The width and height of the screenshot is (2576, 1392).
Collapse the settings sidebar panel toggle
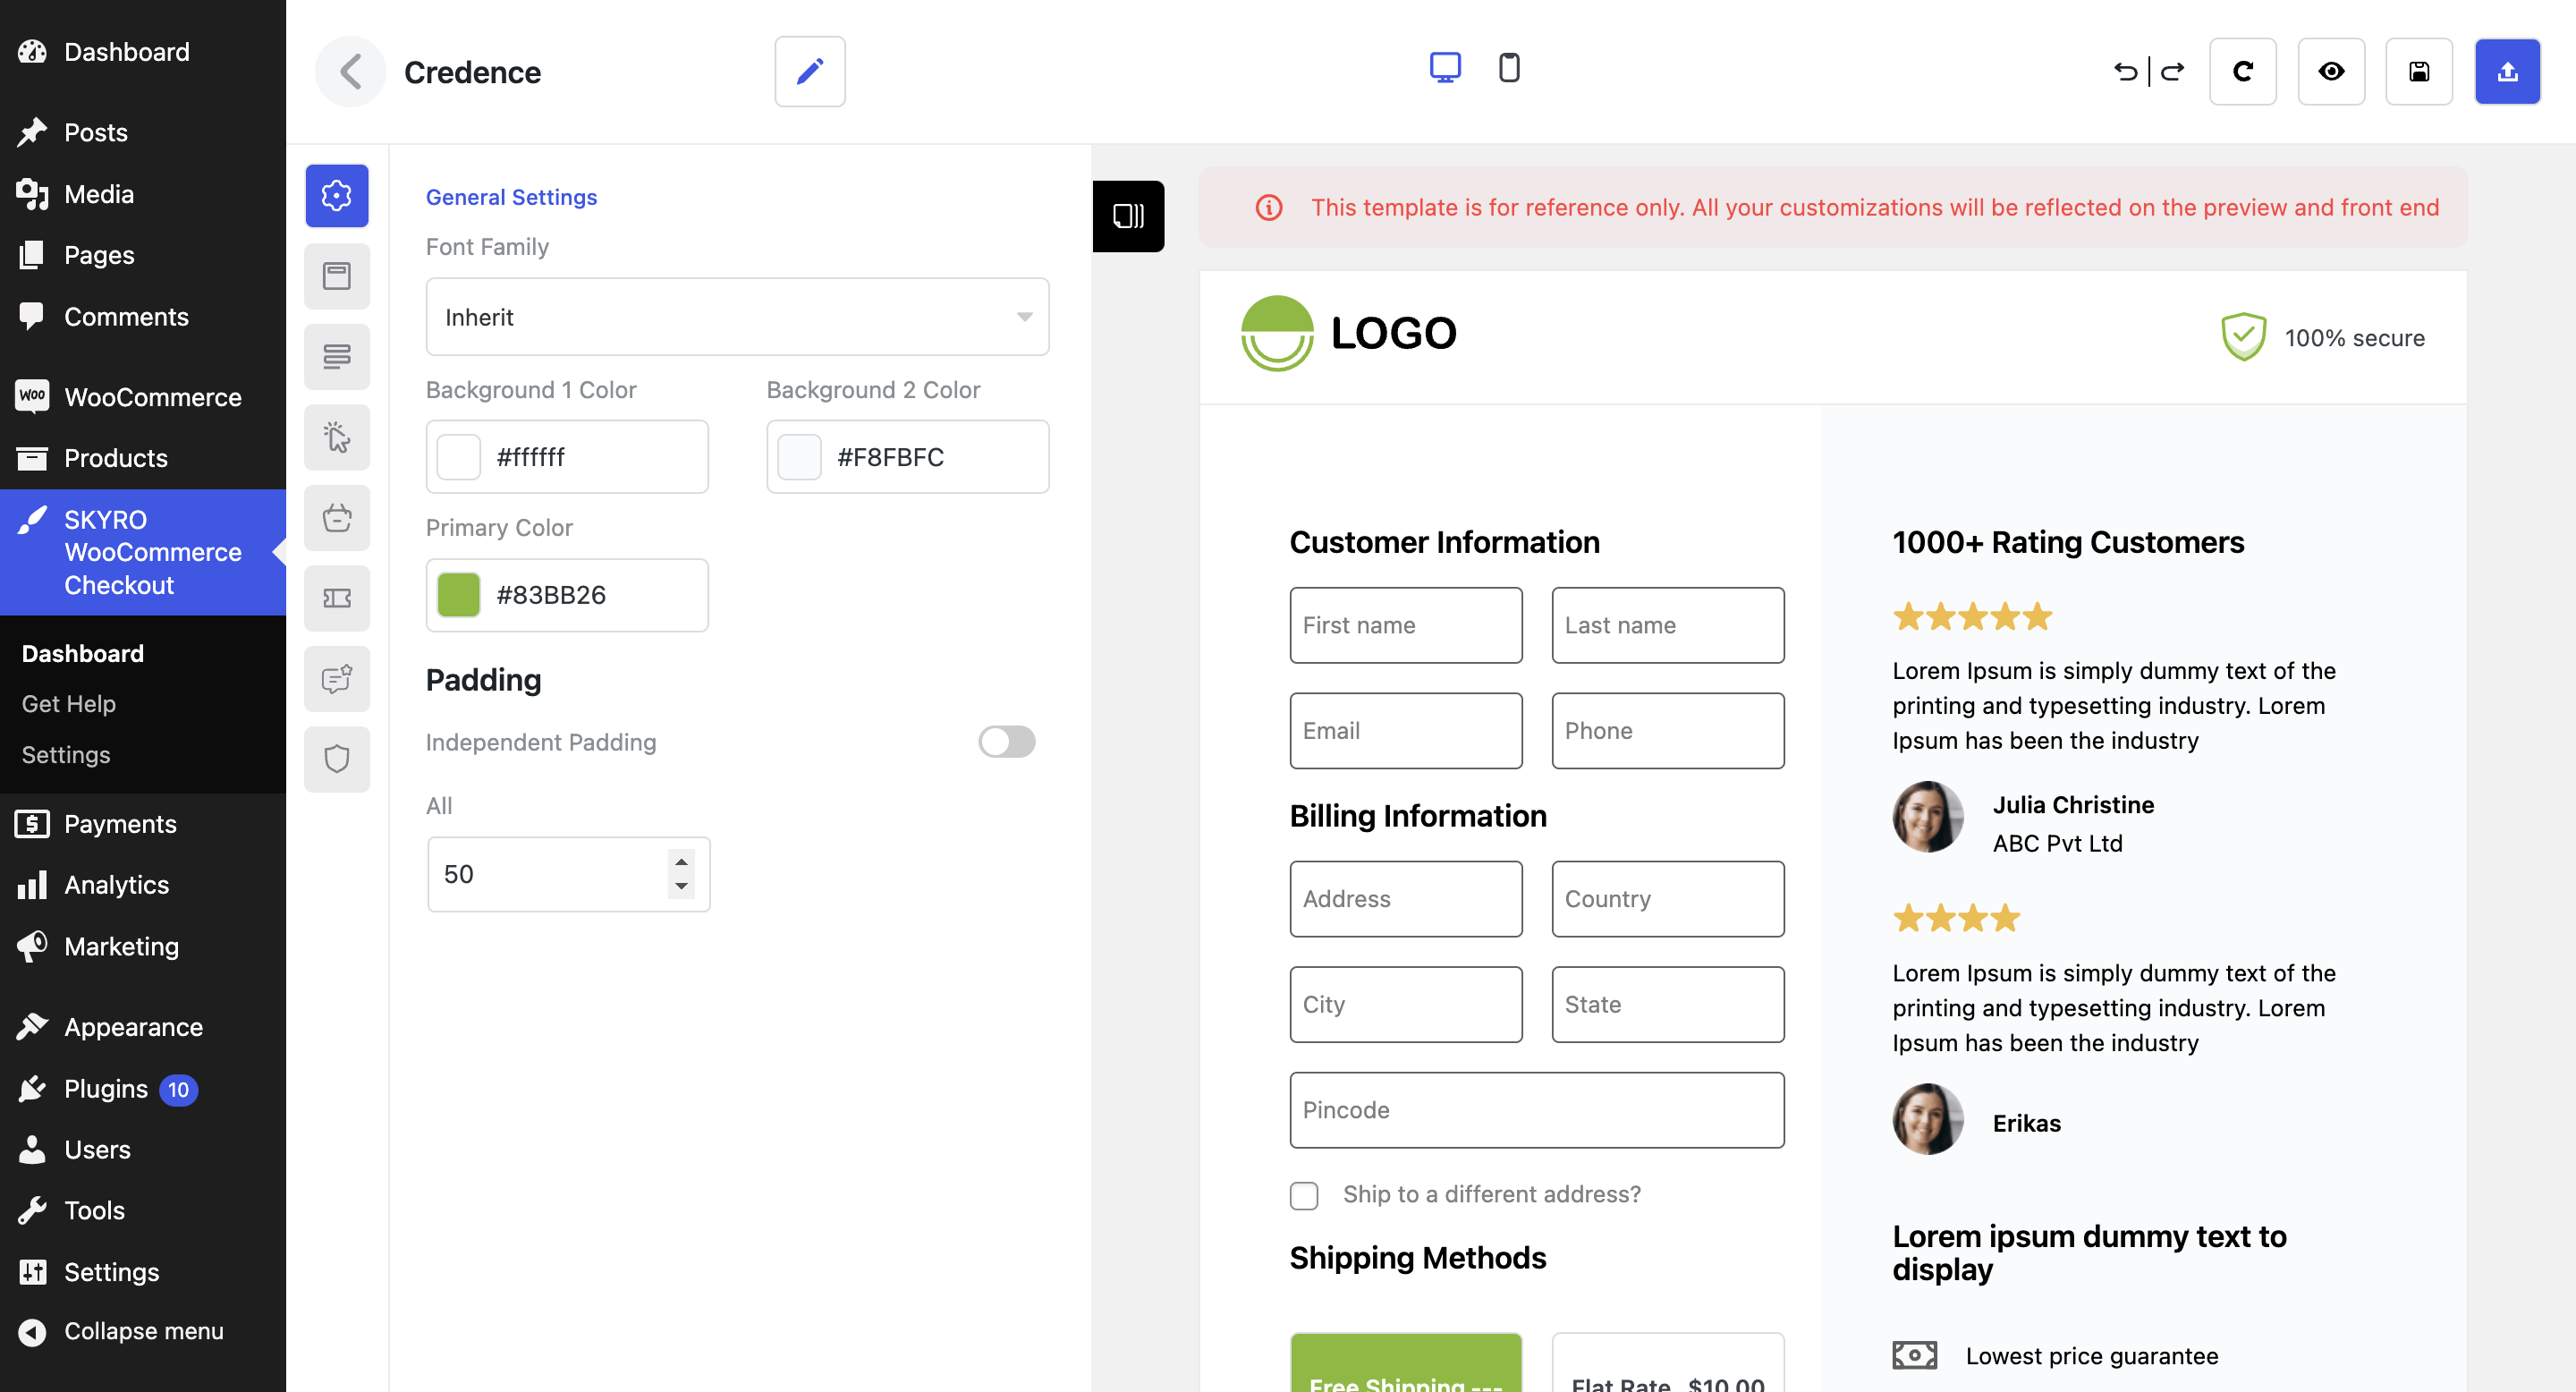coord(1128,216)
